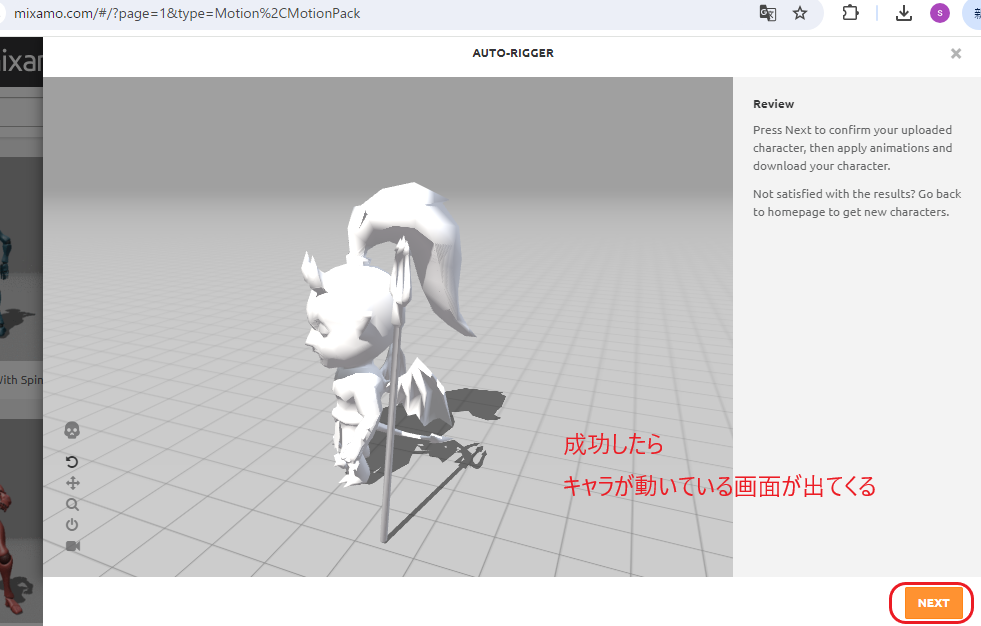
Task: Click the rotate view icon
Action: pyautogui.click(x=72, y=462)
